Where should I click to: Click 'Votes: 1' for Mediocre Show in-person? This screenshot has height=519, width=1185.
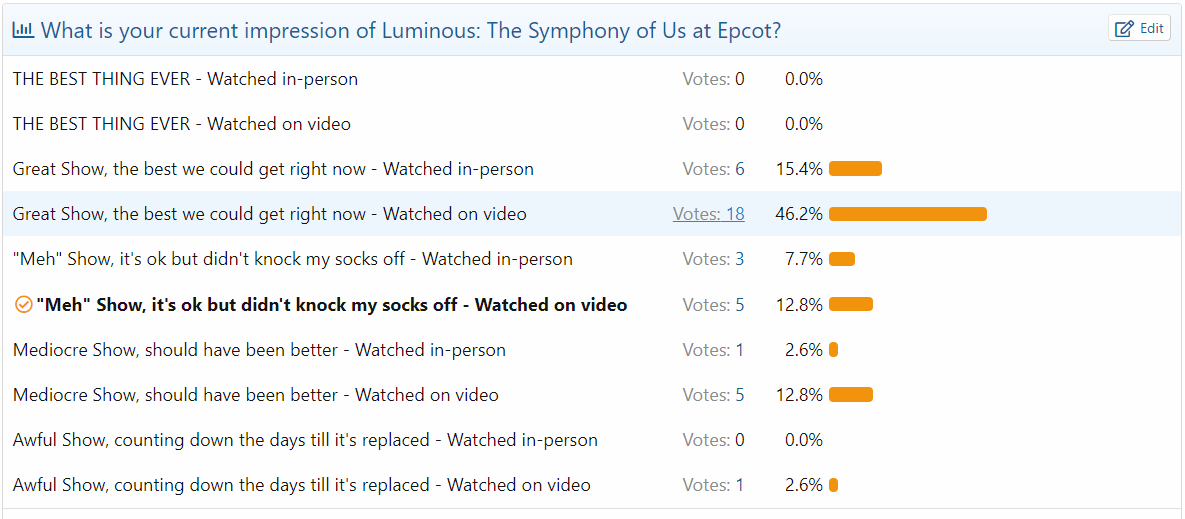click(713, 350)
